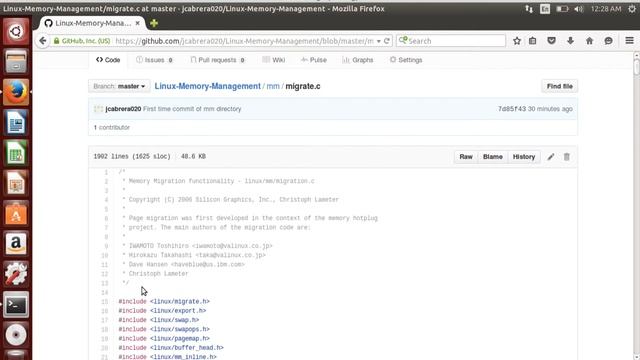This screenshot has height=360, width=640.
Task: Open the Firefox hamburger menu
Action: coord(629,41)
